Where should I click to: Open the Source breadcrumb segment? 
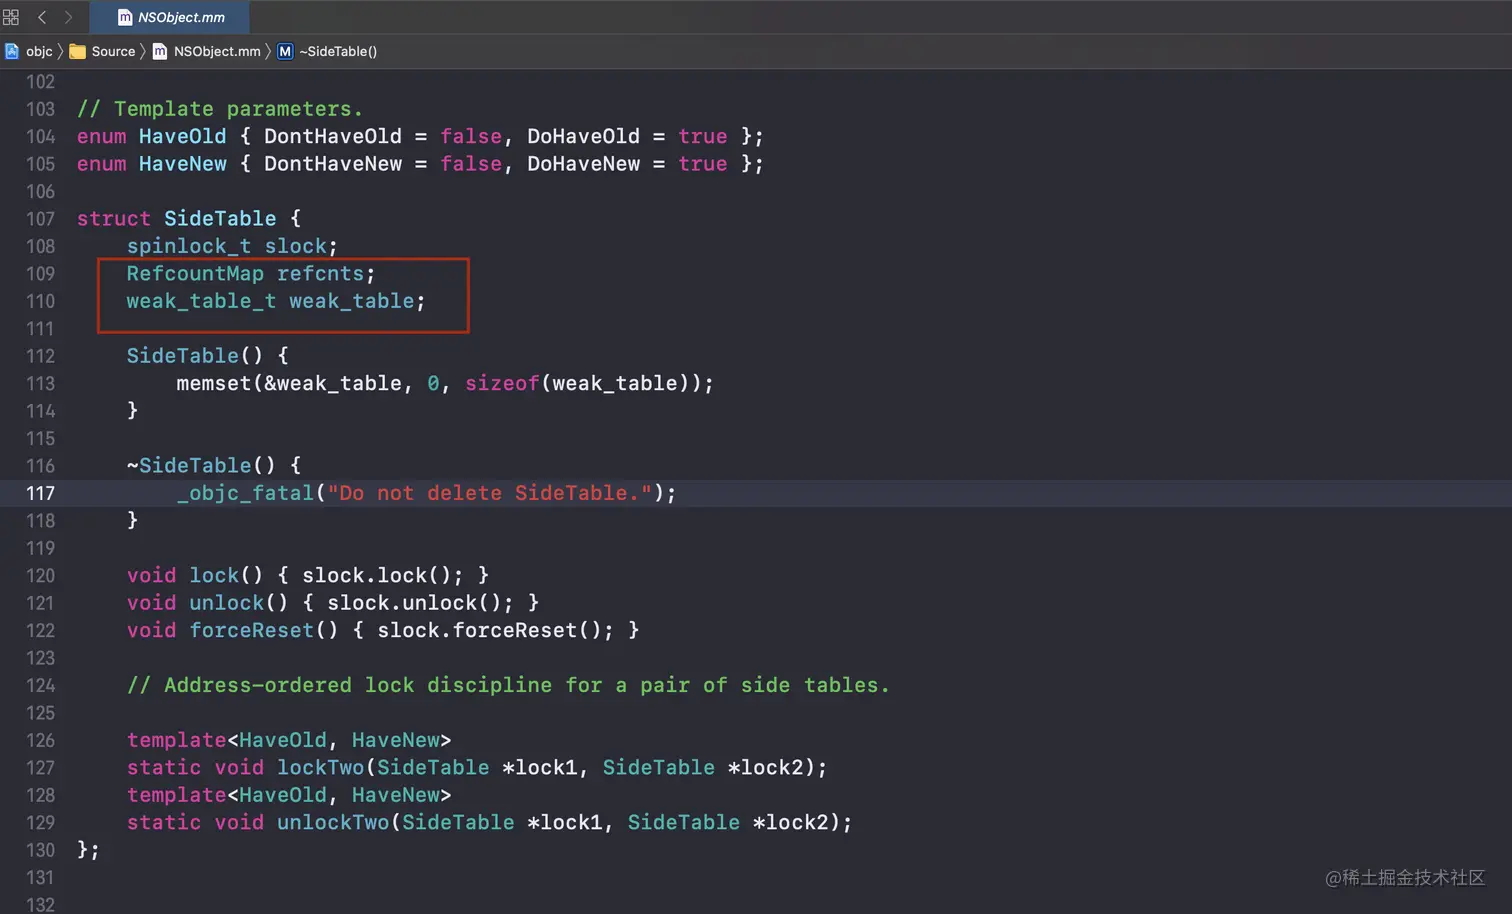click(113, 51)
